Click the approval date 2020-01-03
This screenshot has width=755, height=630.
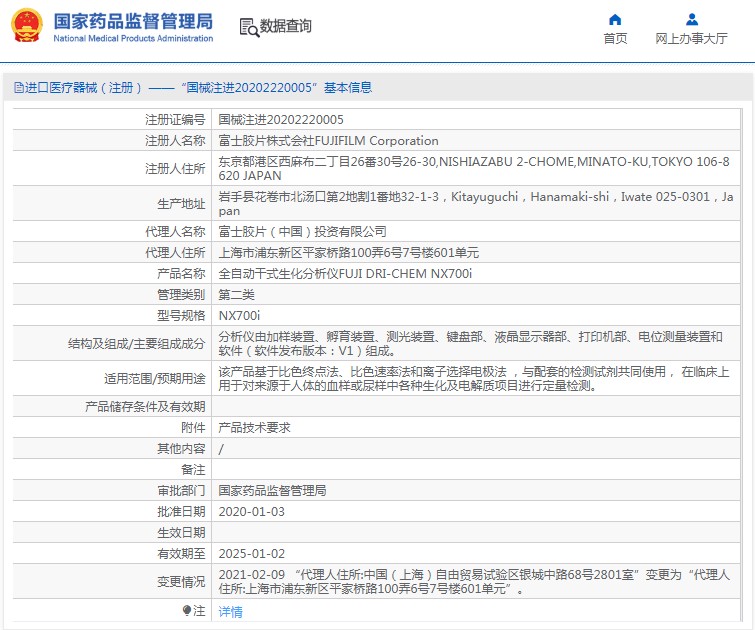click(x=251, y=512)
